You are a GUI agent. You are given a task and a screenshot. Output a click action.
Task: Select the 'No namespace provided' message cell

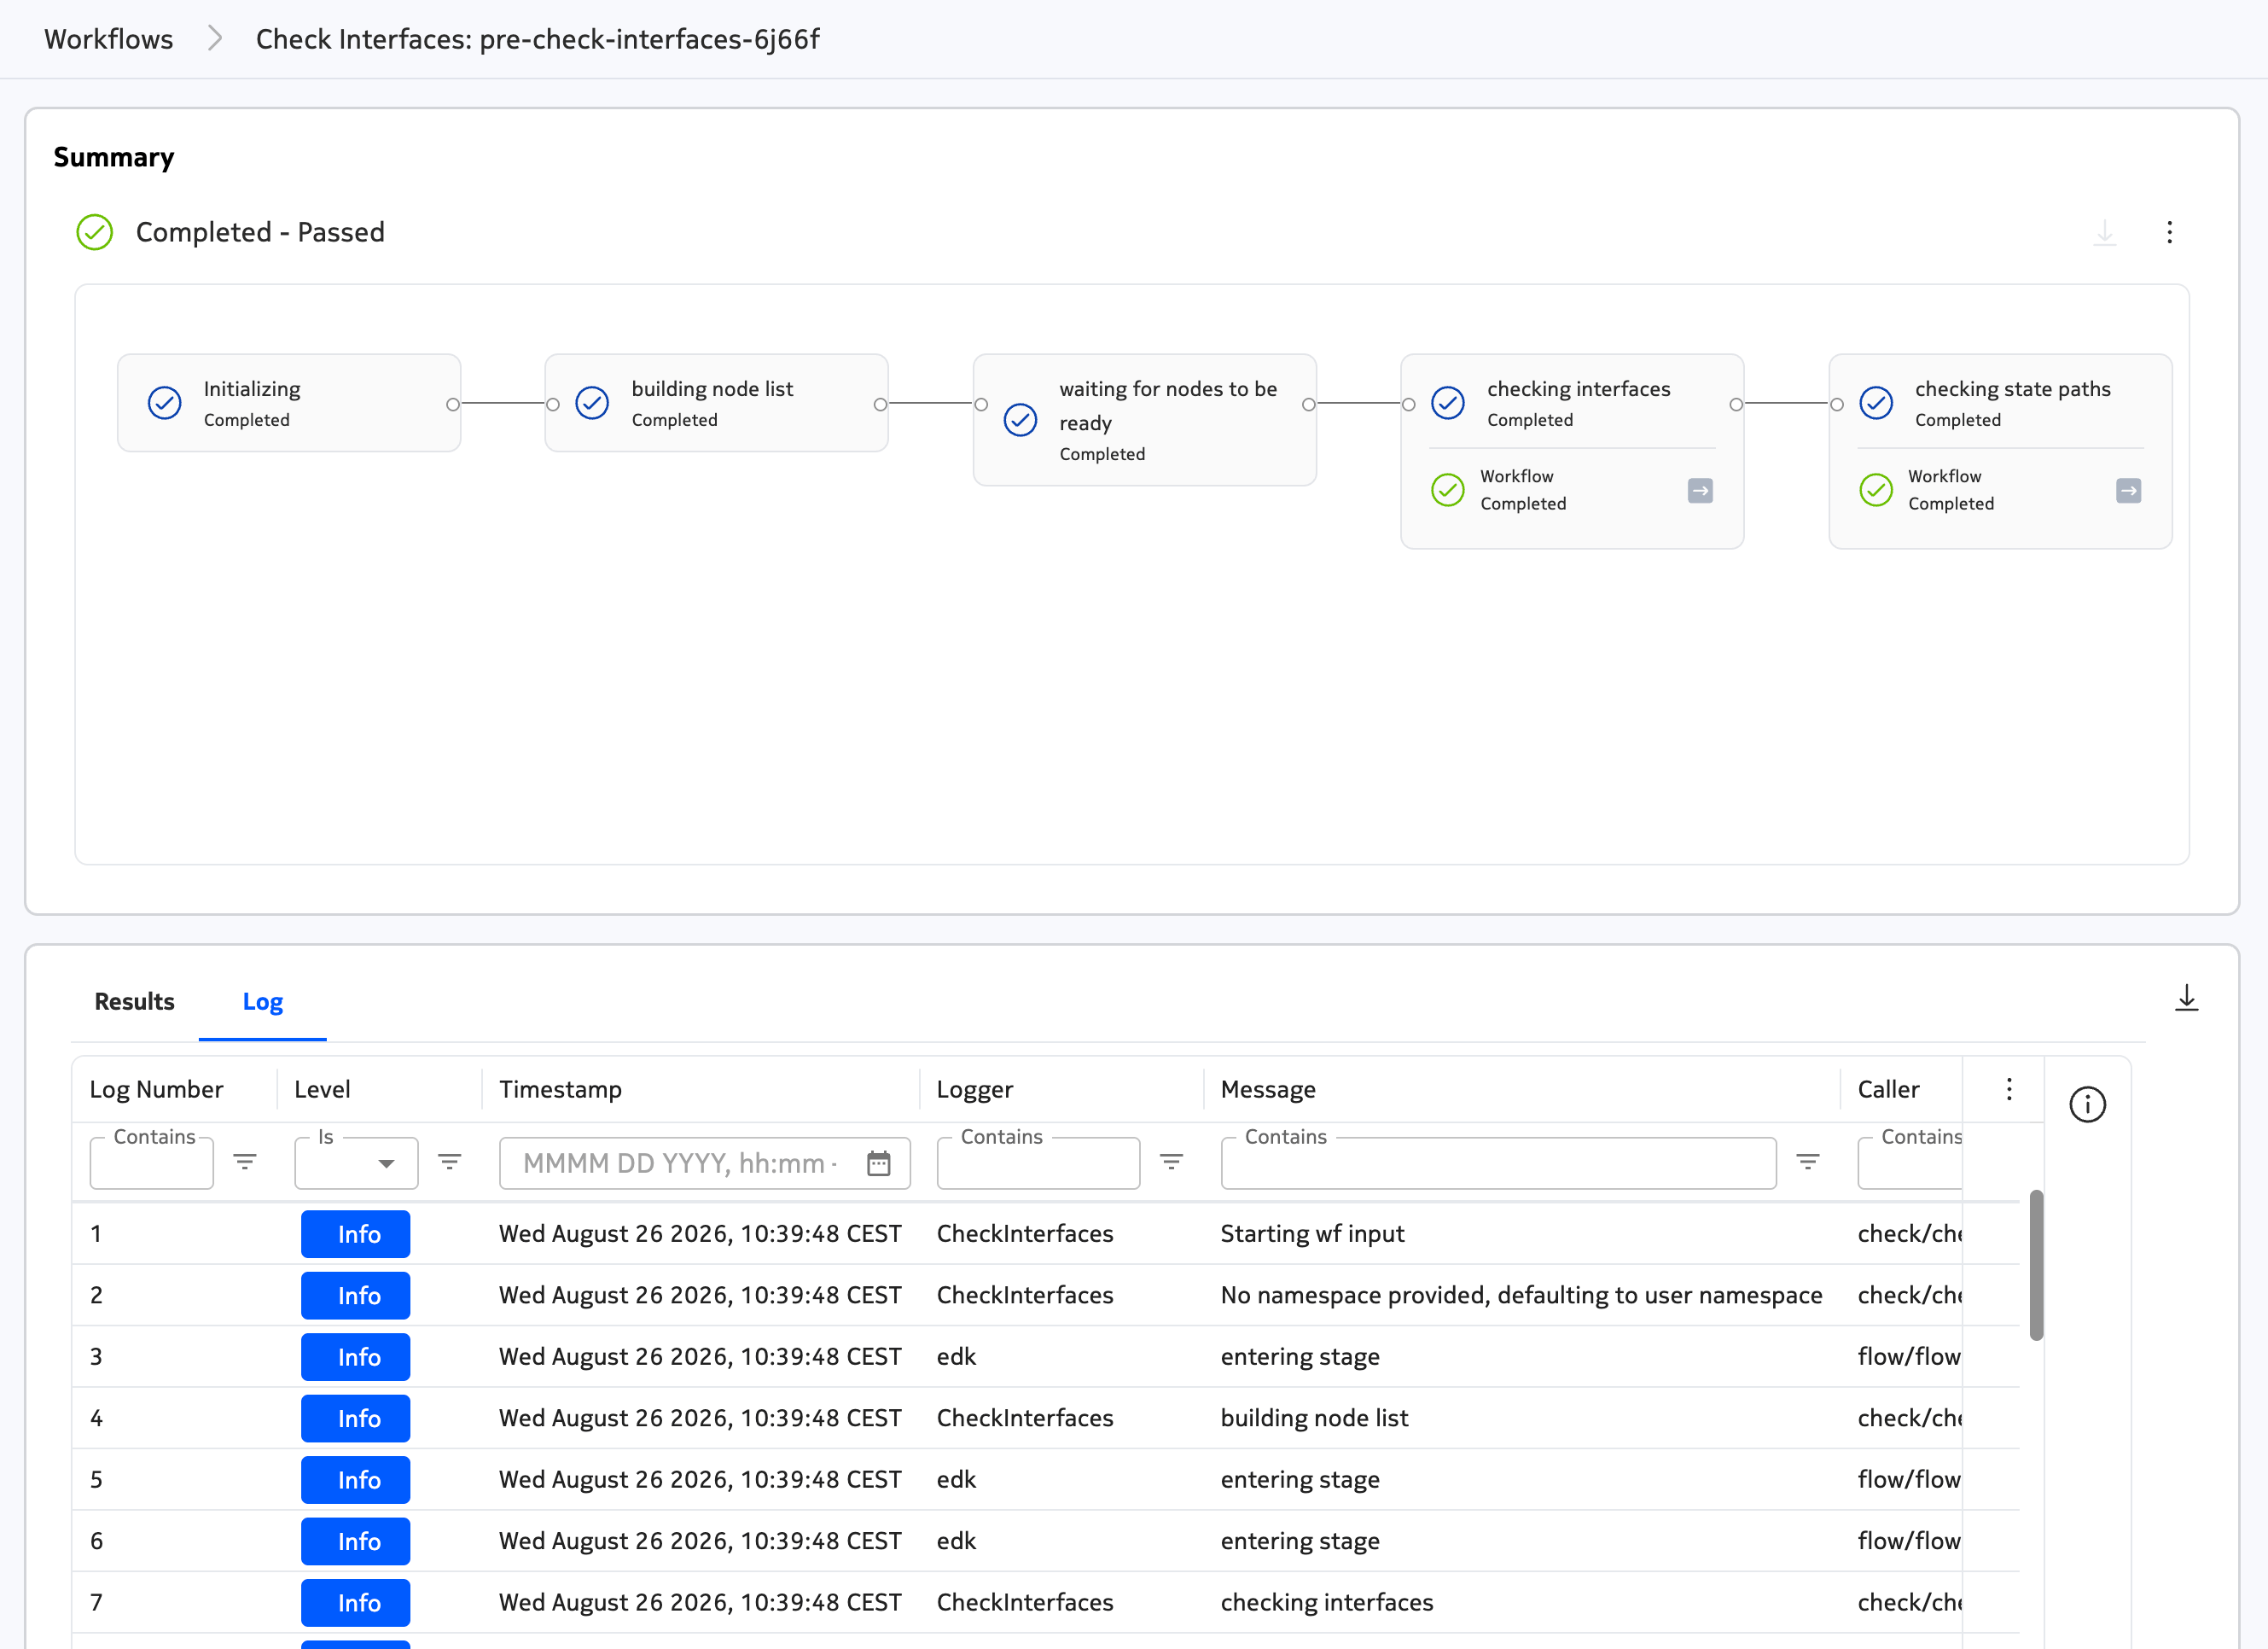point(1521,1295)
